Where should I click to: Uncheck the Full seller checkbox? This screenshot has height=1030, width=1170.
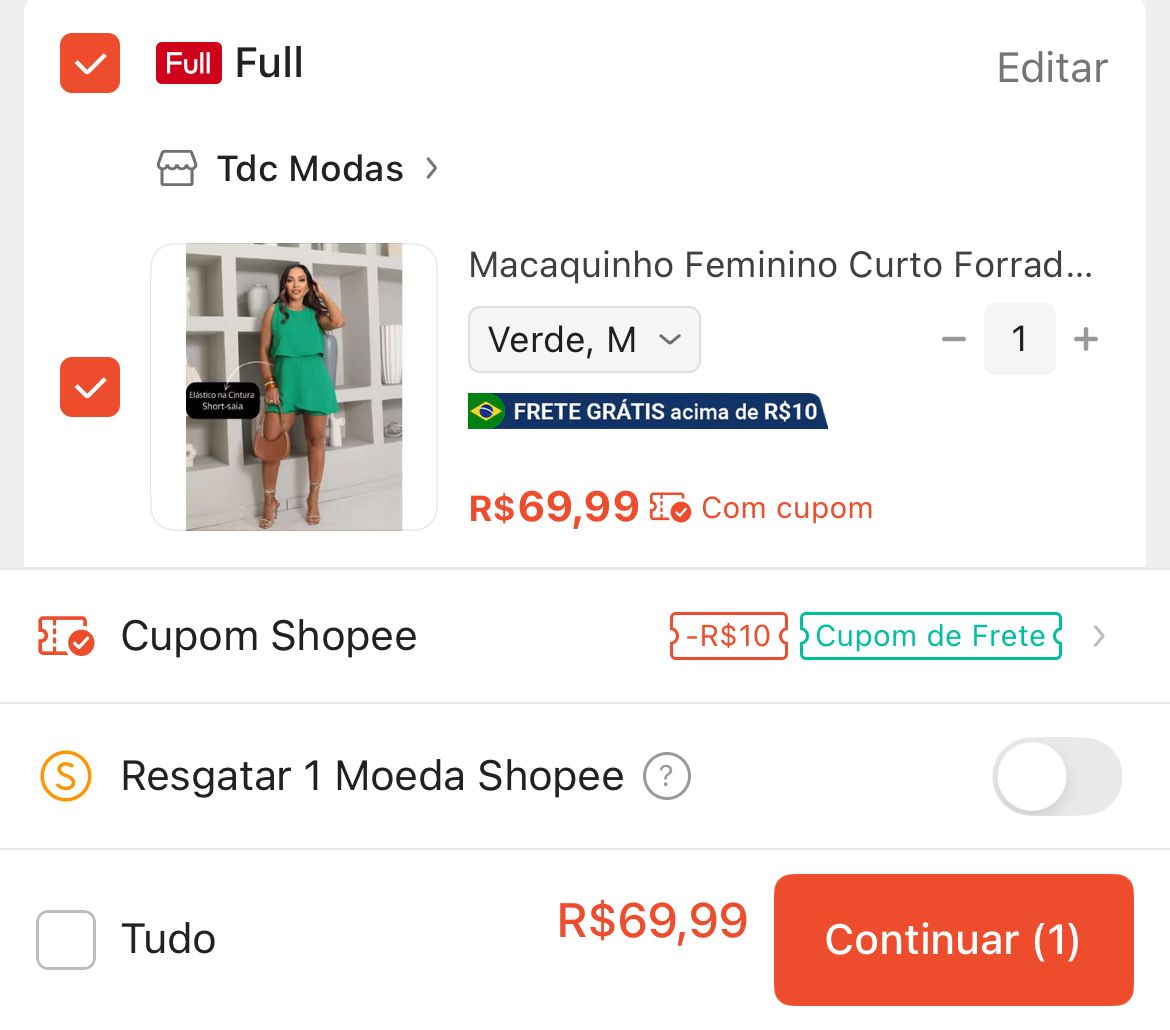89,62
